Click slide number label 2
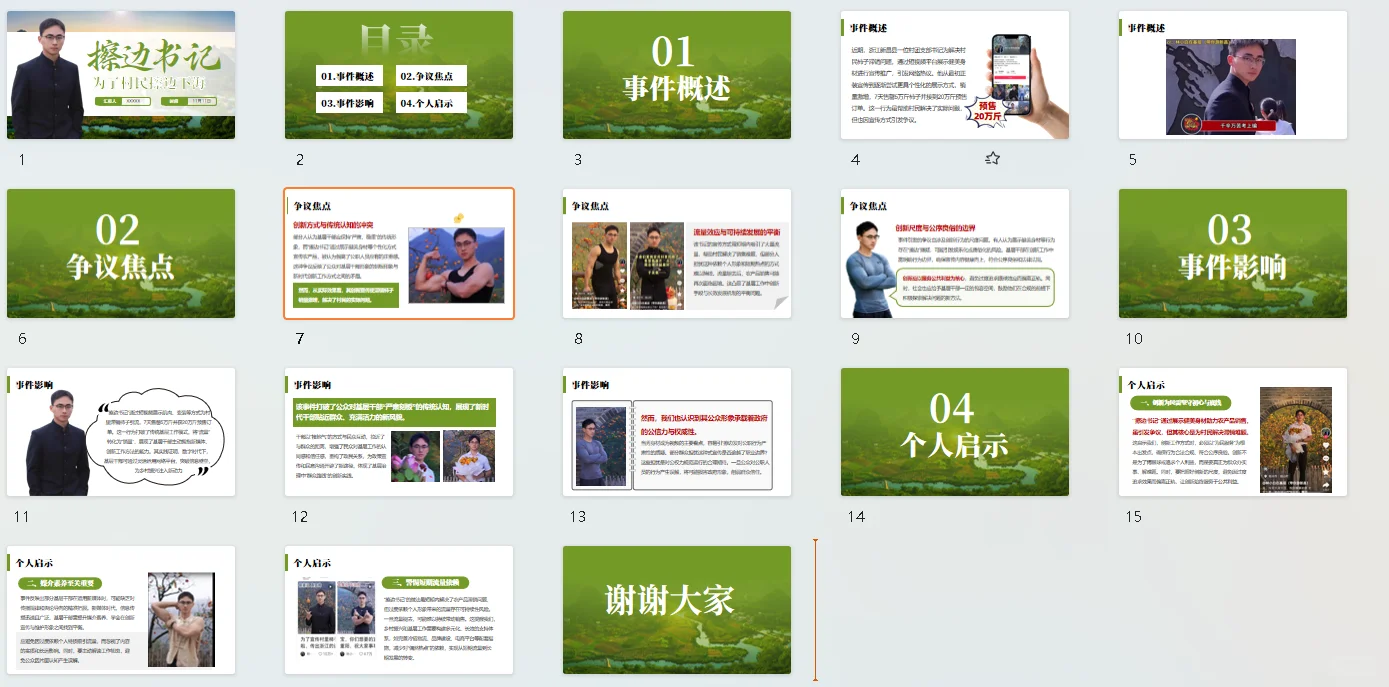The height and width of the screenshot is (687, 1389). pyautogui.click(x=300, y=160)
